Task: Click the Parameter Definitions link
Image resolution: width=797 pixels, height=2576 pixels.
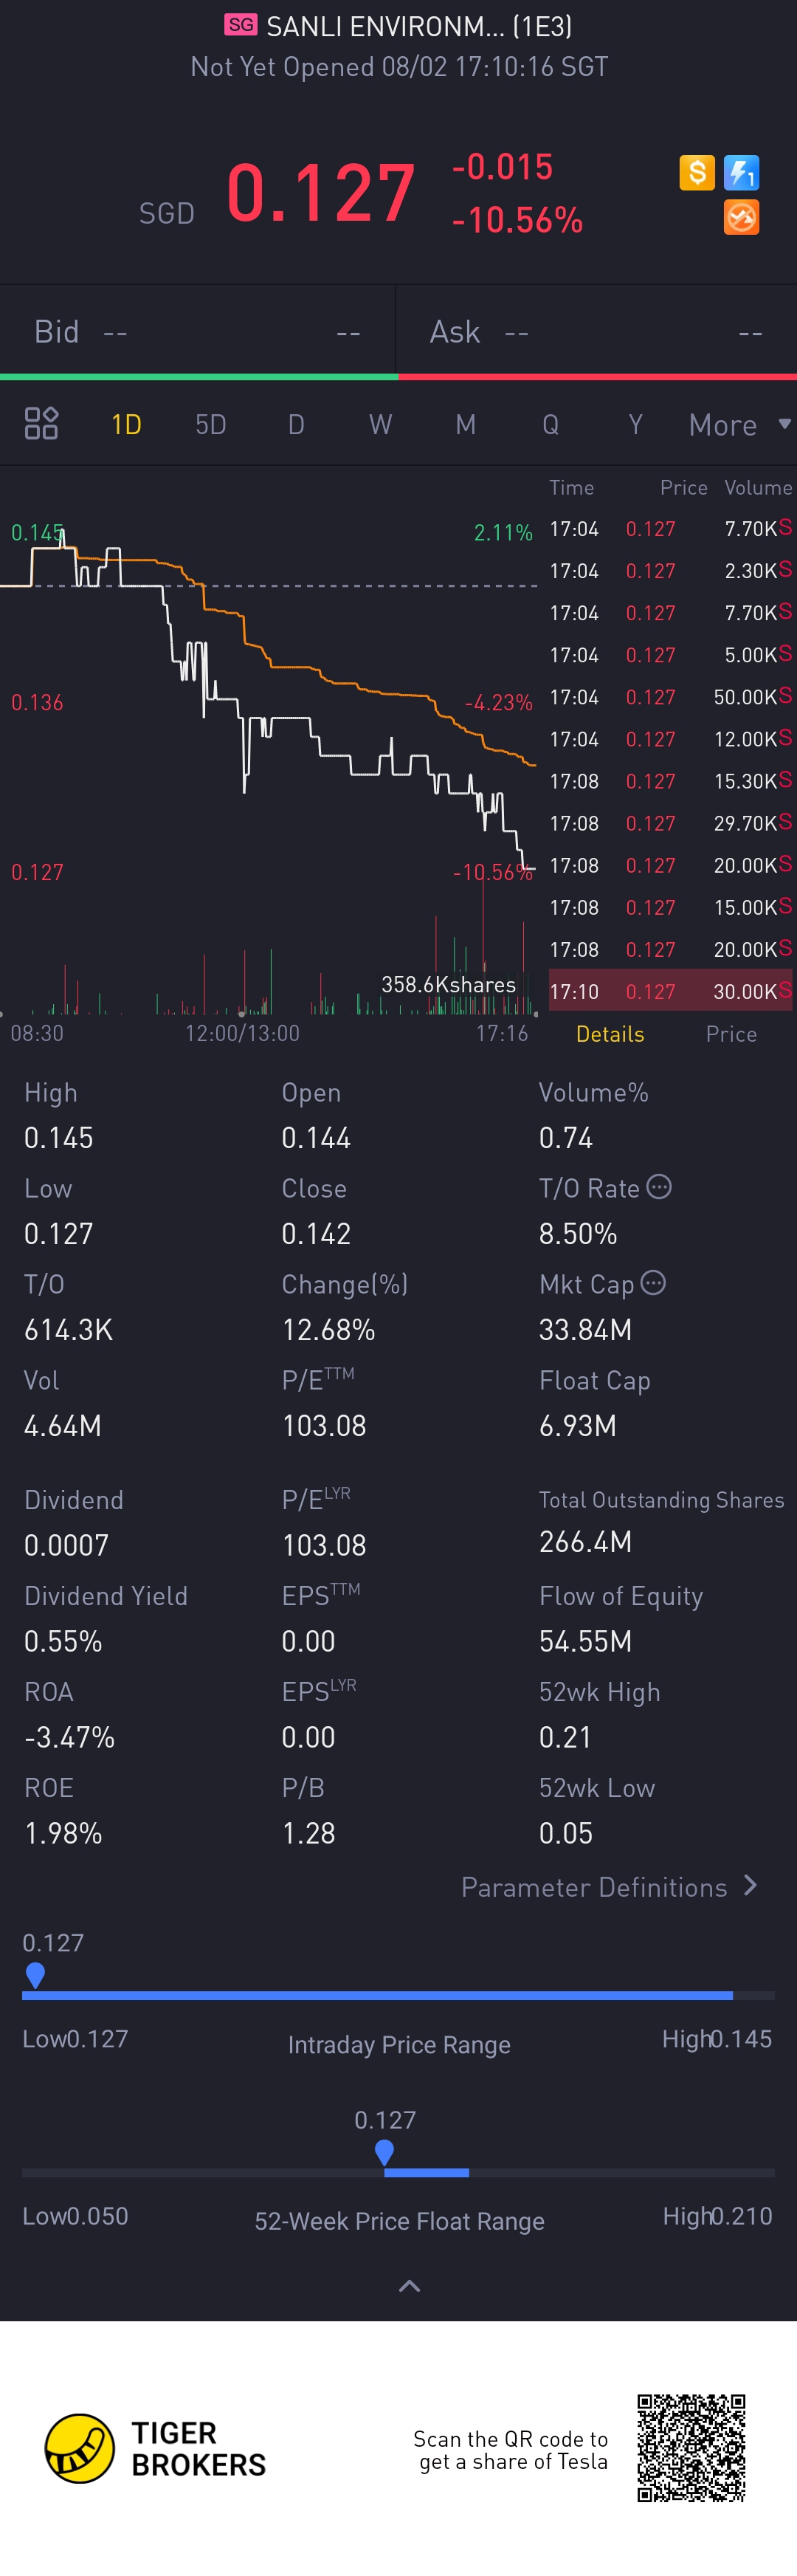Action: (x=594, y=1887)
